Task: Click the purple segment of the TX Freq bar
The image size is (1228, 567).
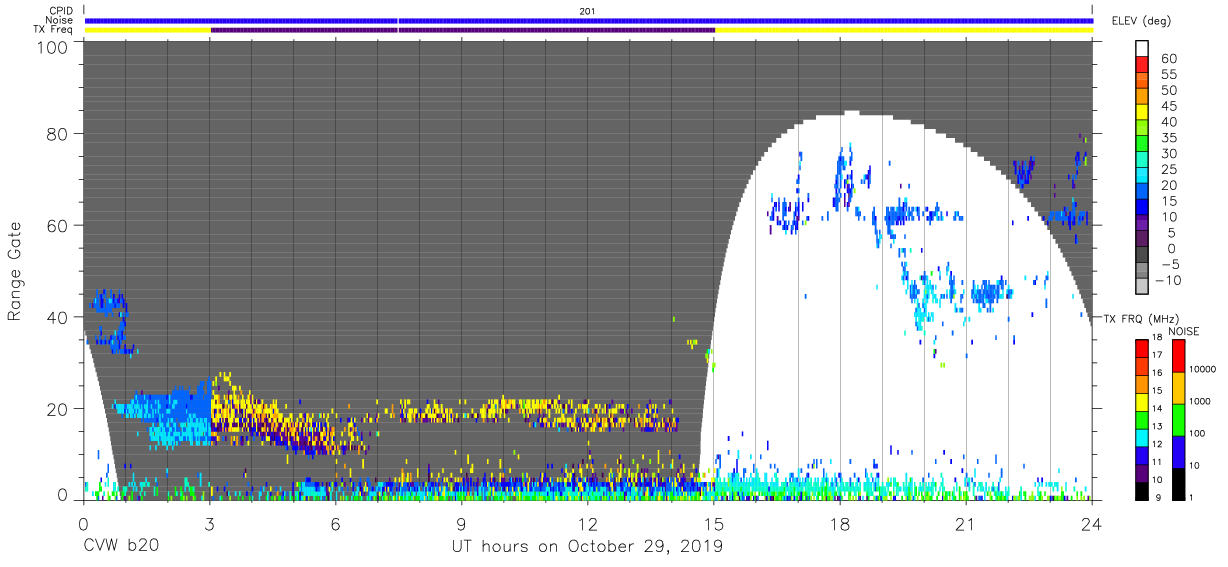Action: (463, 30)
